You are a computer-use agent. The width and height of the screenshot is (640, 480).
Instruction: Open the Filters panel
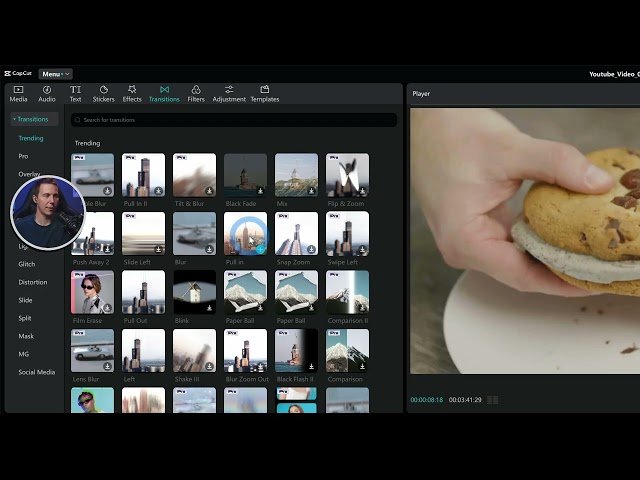(196, 93)
